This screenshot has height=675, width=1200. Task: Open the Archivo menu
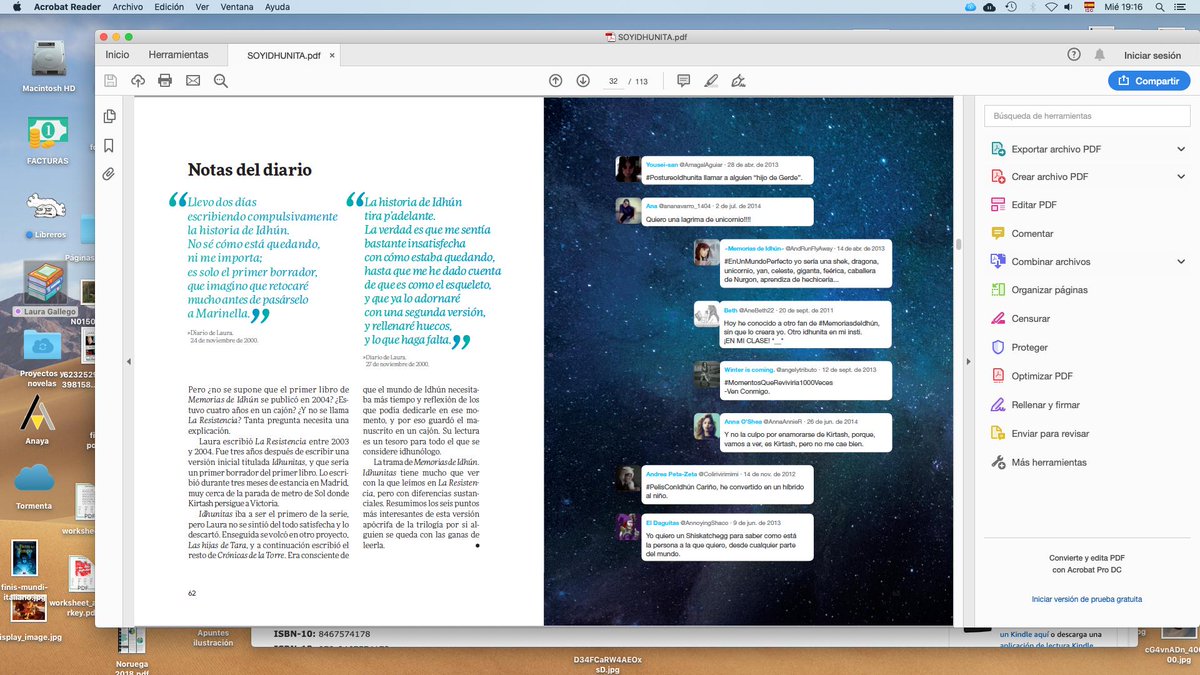(x=128, y=7)
